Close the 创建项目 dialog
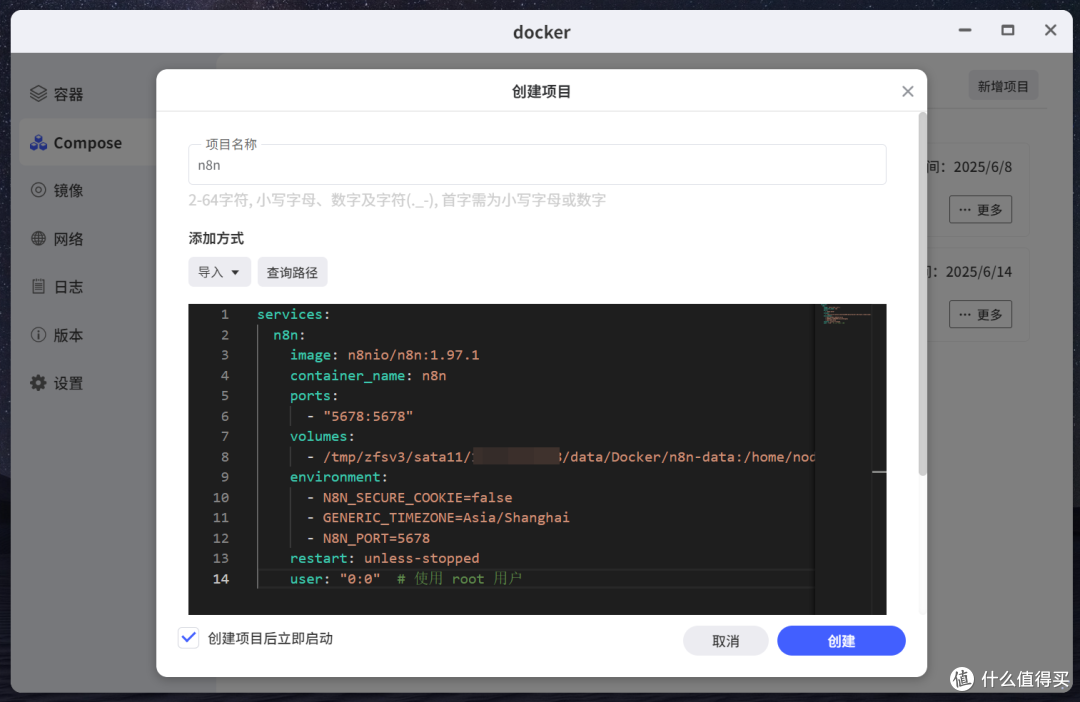The height and width of the screenshot is (702, 1080). [908, 92]
